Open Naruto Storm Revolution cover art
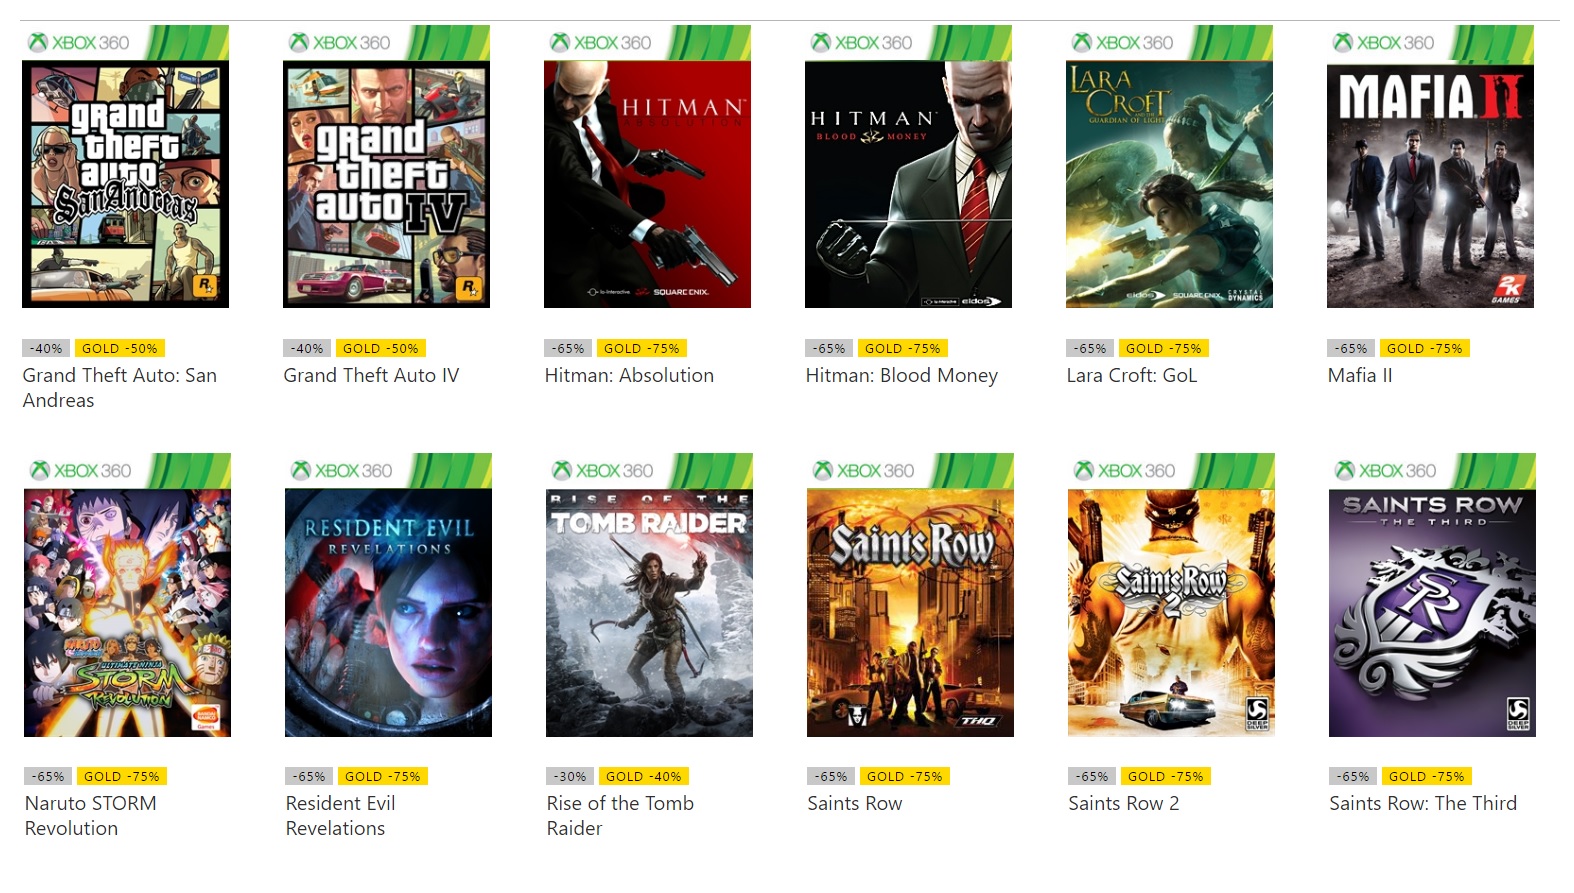Screen dimensions: 1574x893 click(x=127, y=612)
